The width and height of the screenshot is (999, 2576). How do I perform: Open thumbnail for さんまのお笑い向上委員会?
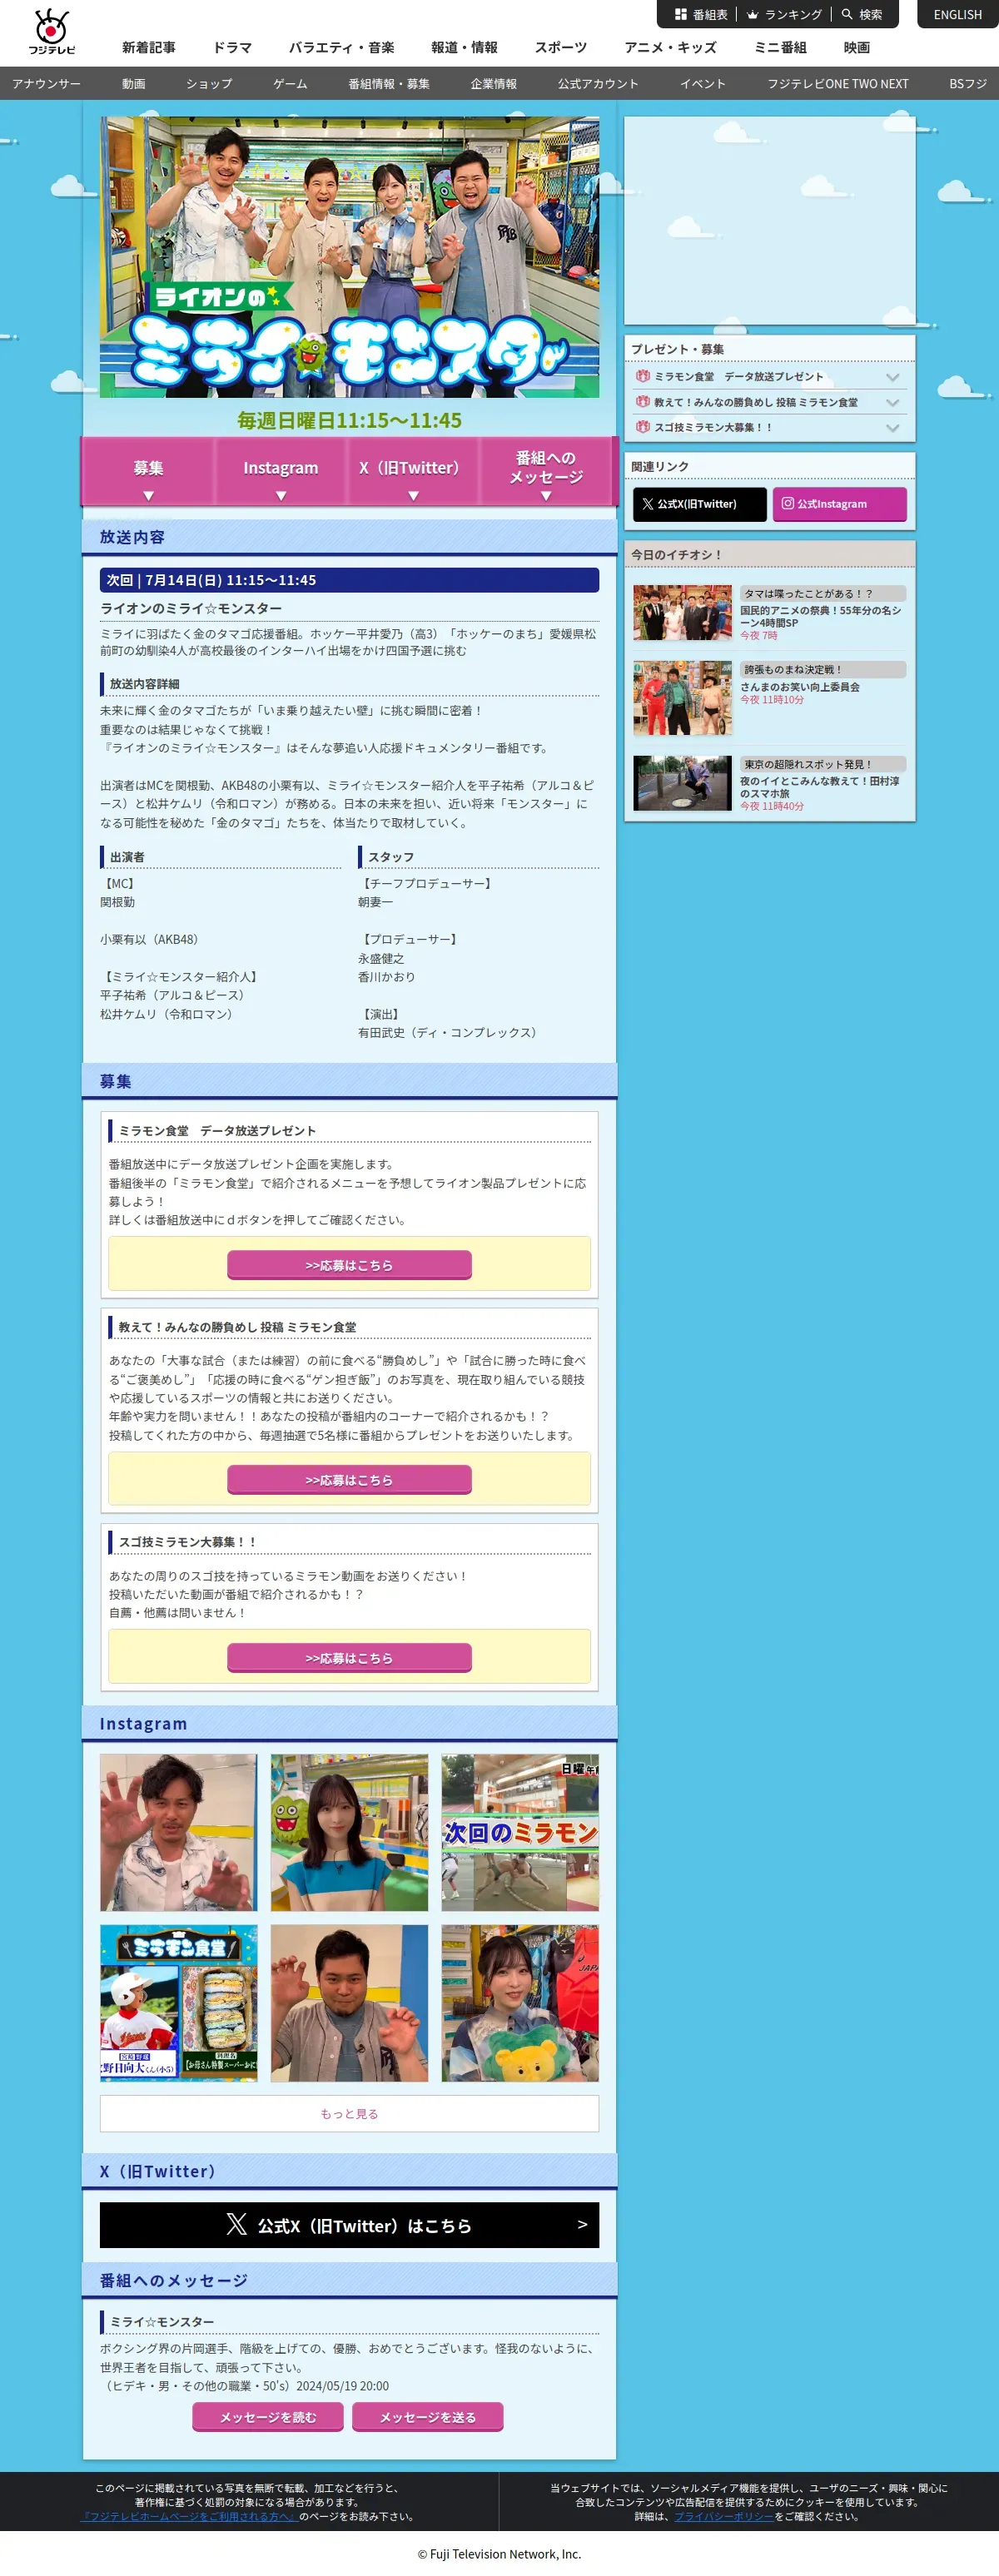click(682, 697)
